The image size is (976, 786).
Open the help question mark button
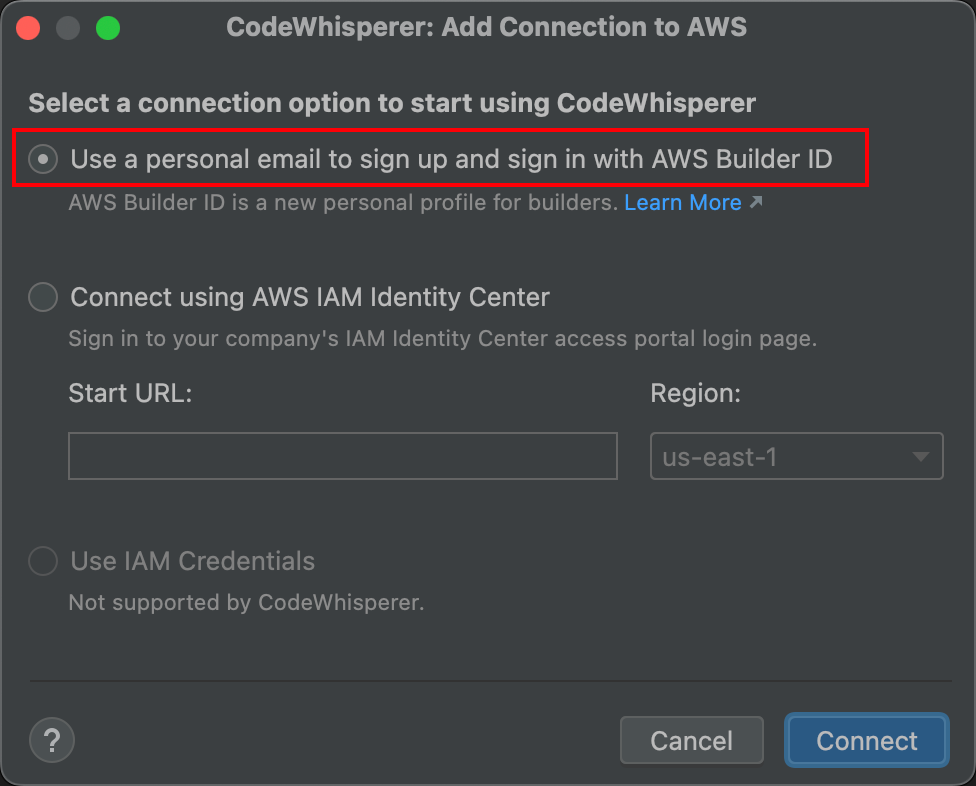click(52, 740)
